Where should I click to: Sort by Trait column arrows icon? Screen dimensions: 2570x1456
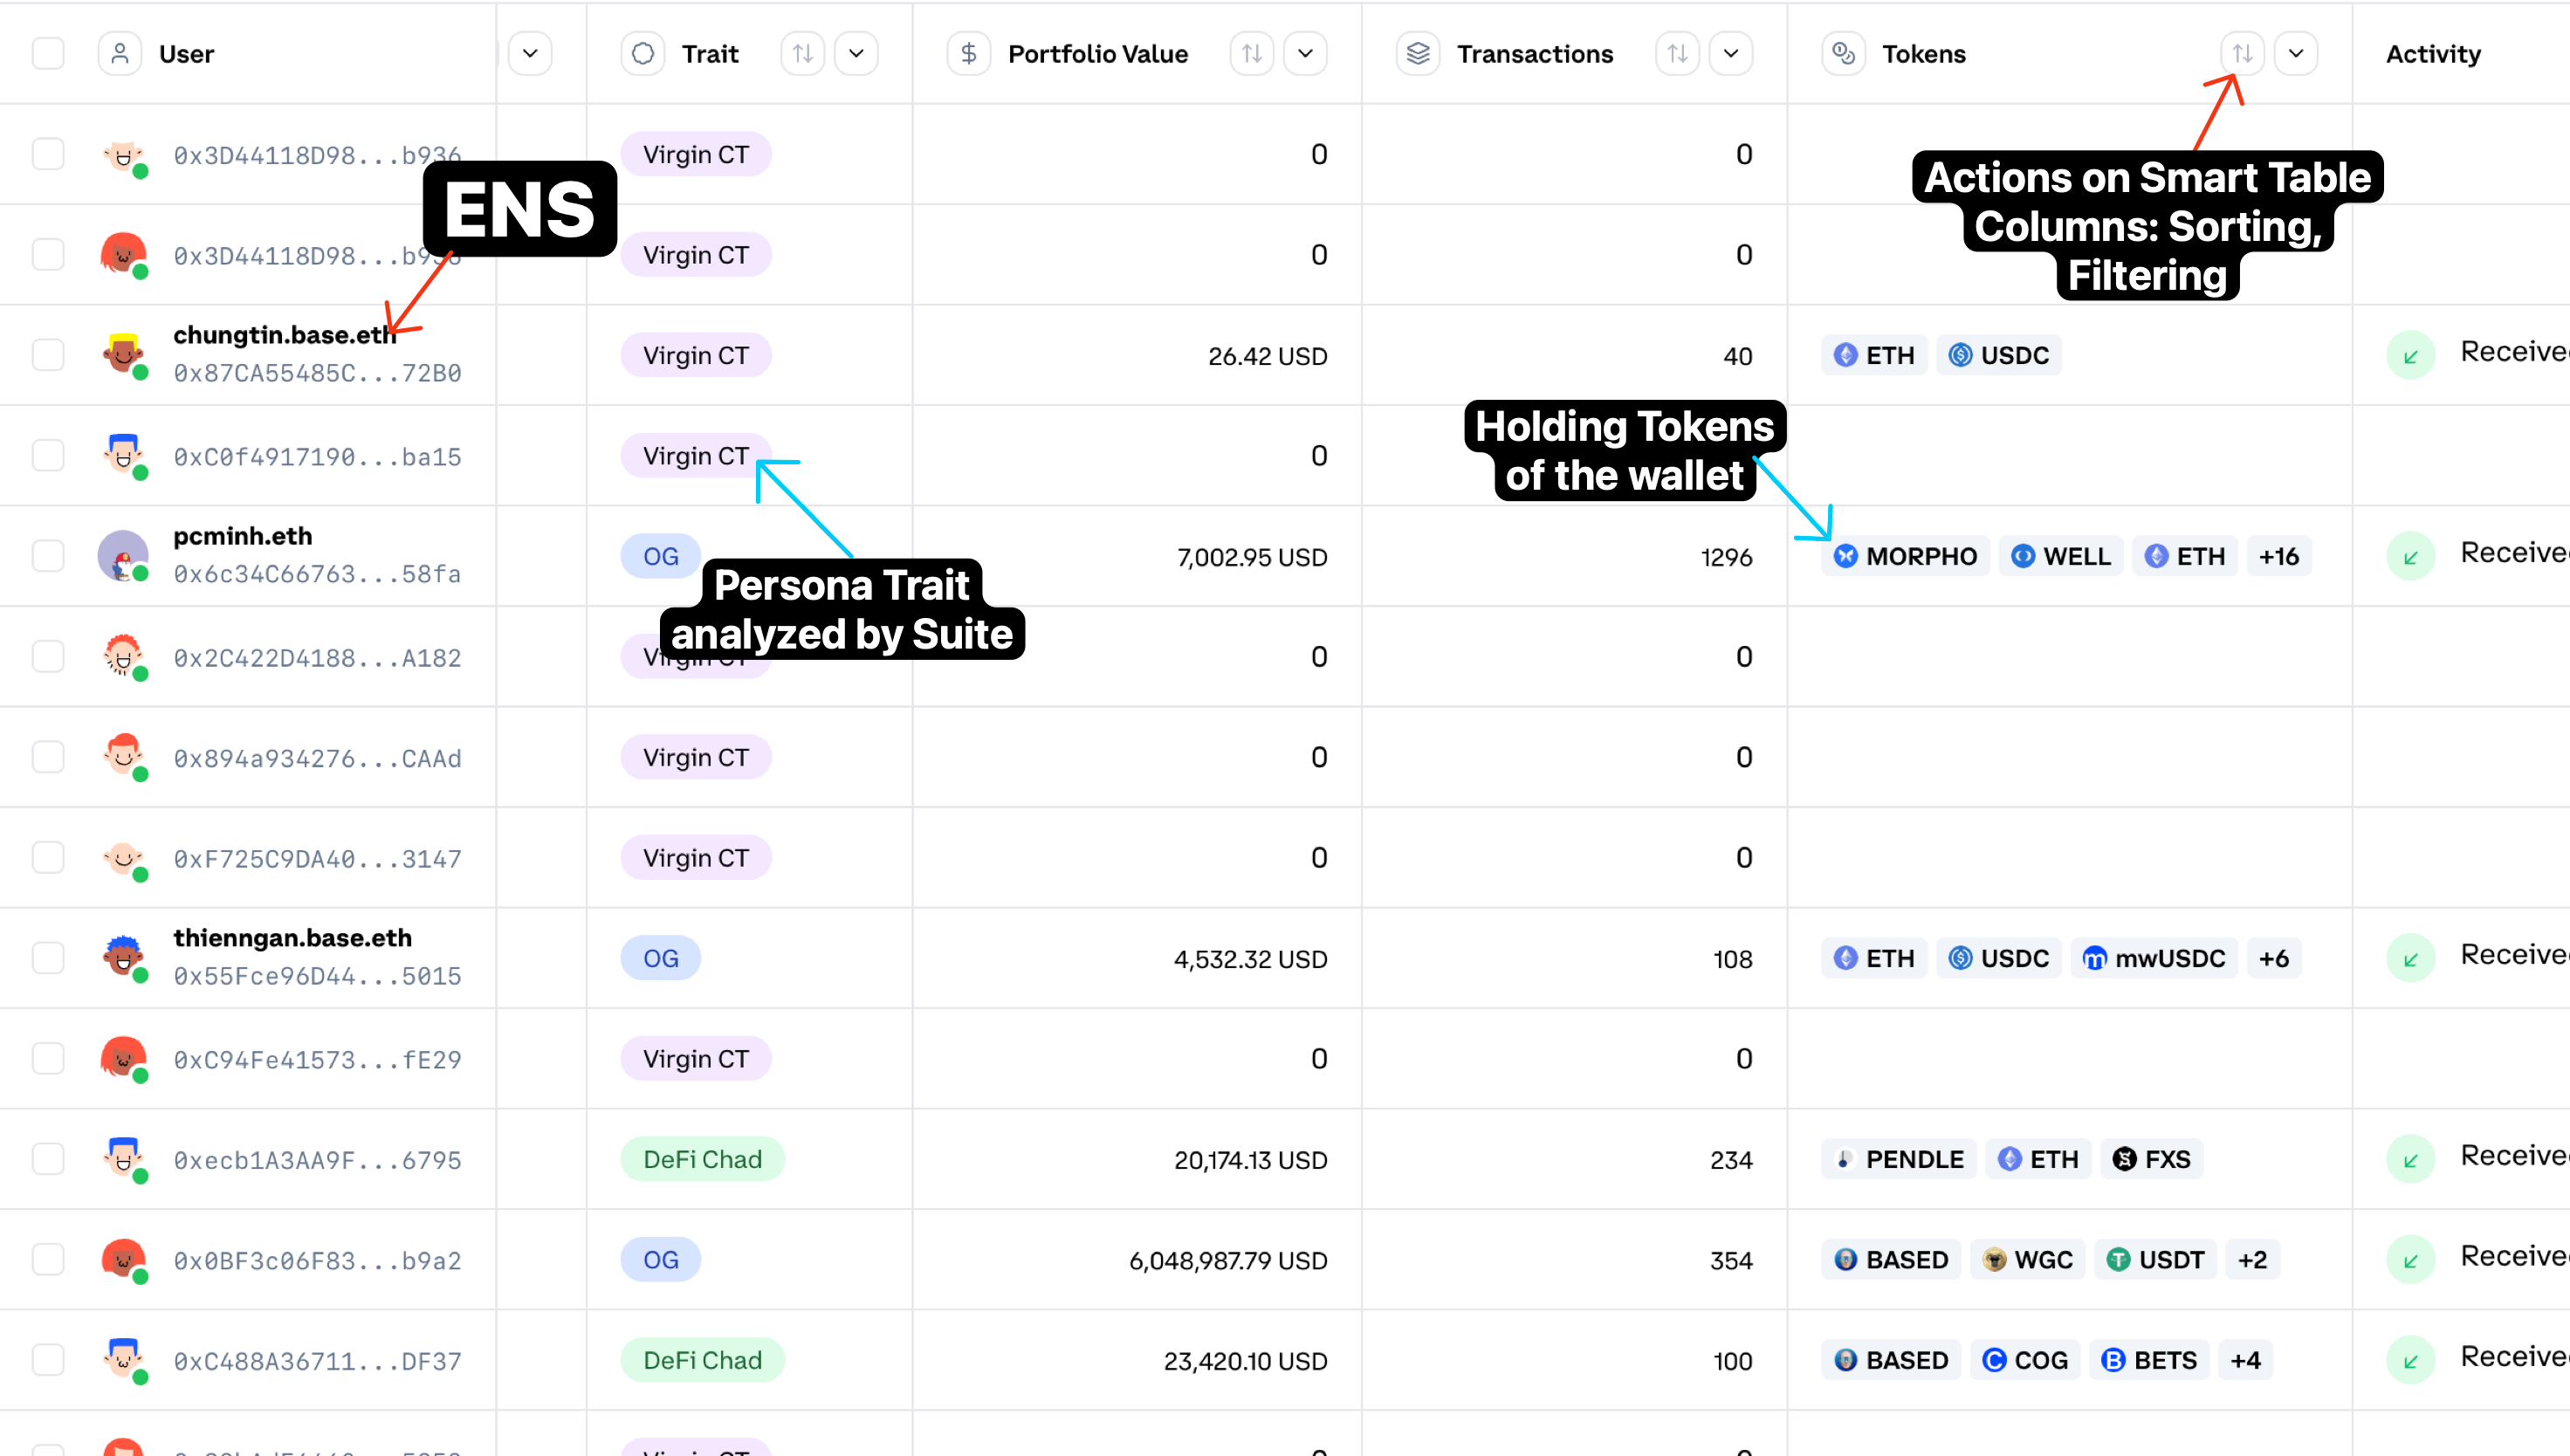803,54
